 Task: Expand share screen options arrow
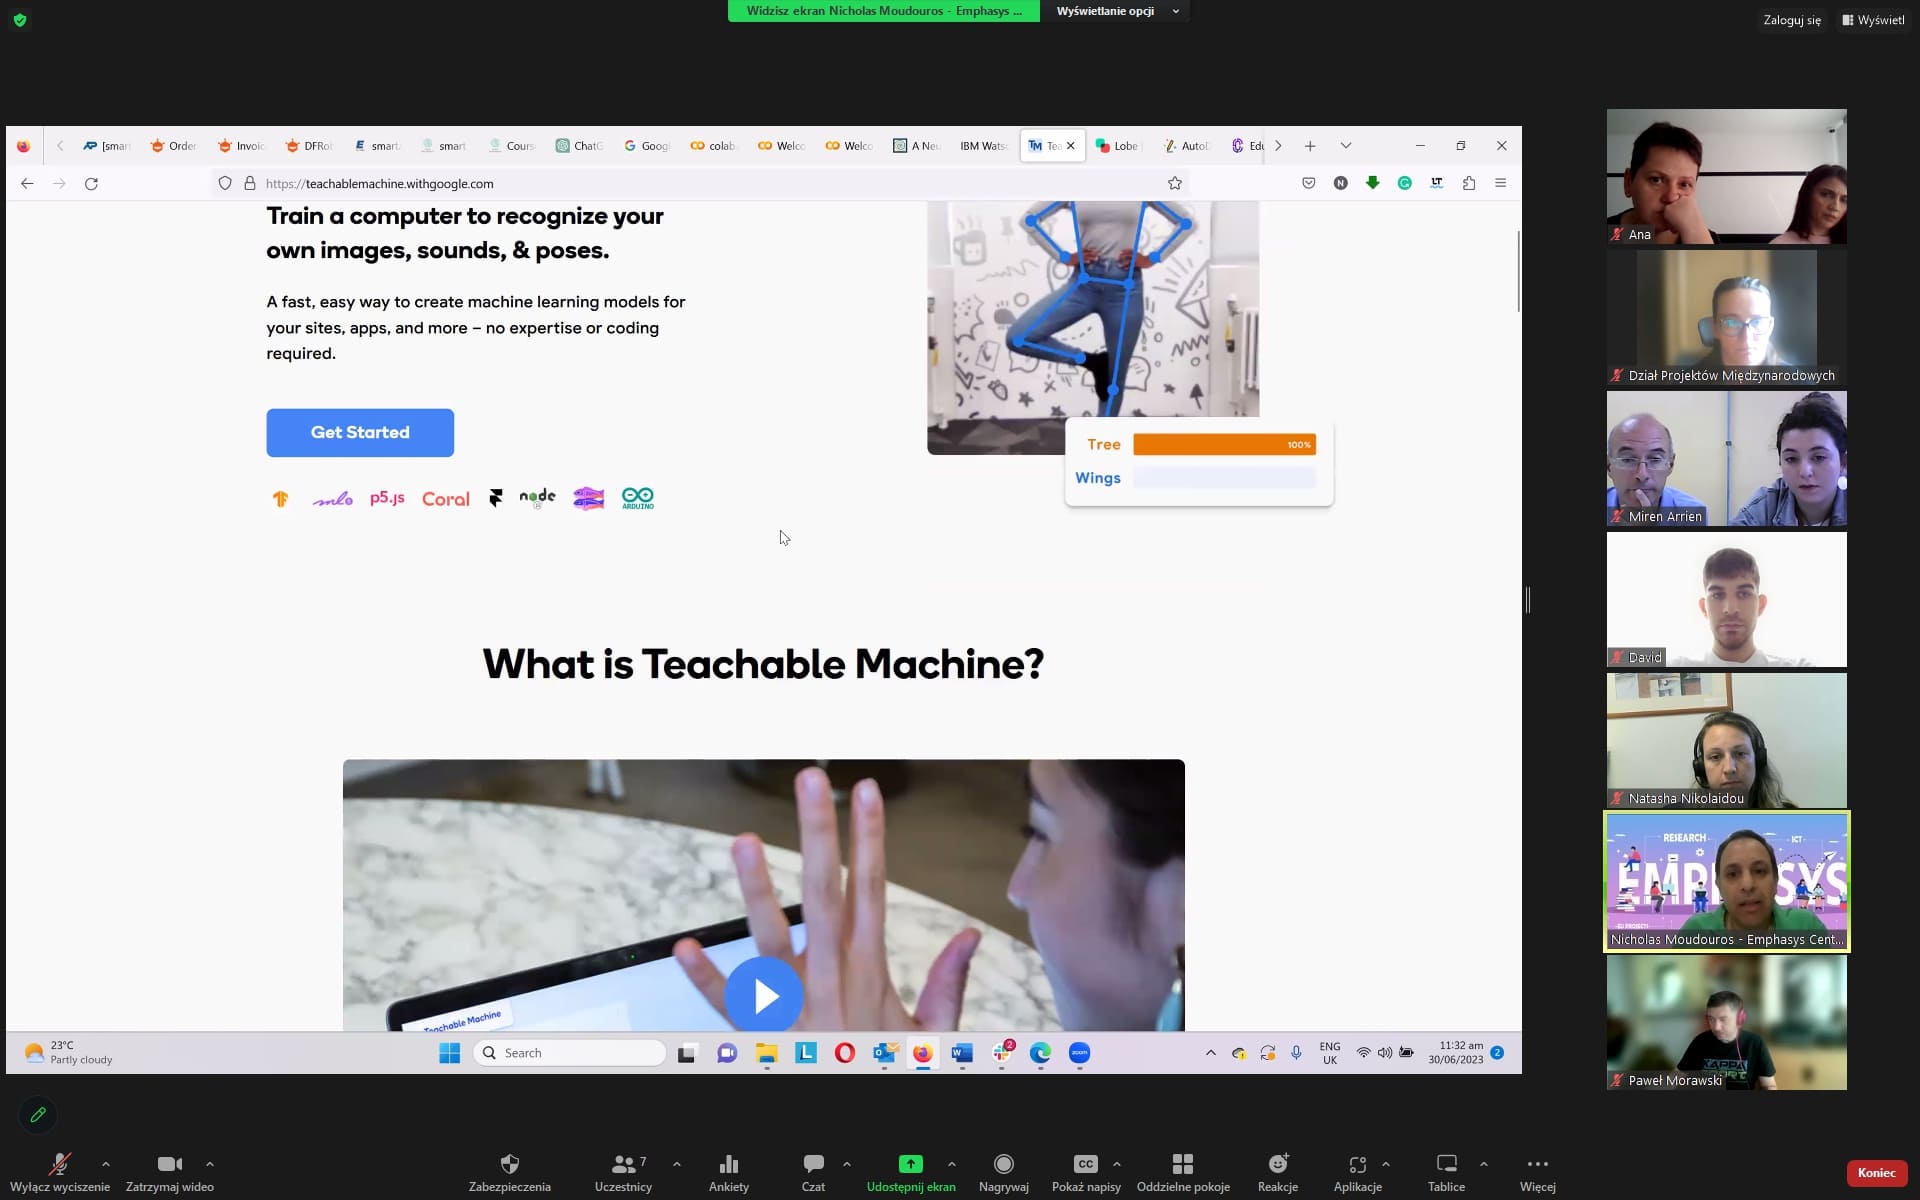tap(951, 1164)
